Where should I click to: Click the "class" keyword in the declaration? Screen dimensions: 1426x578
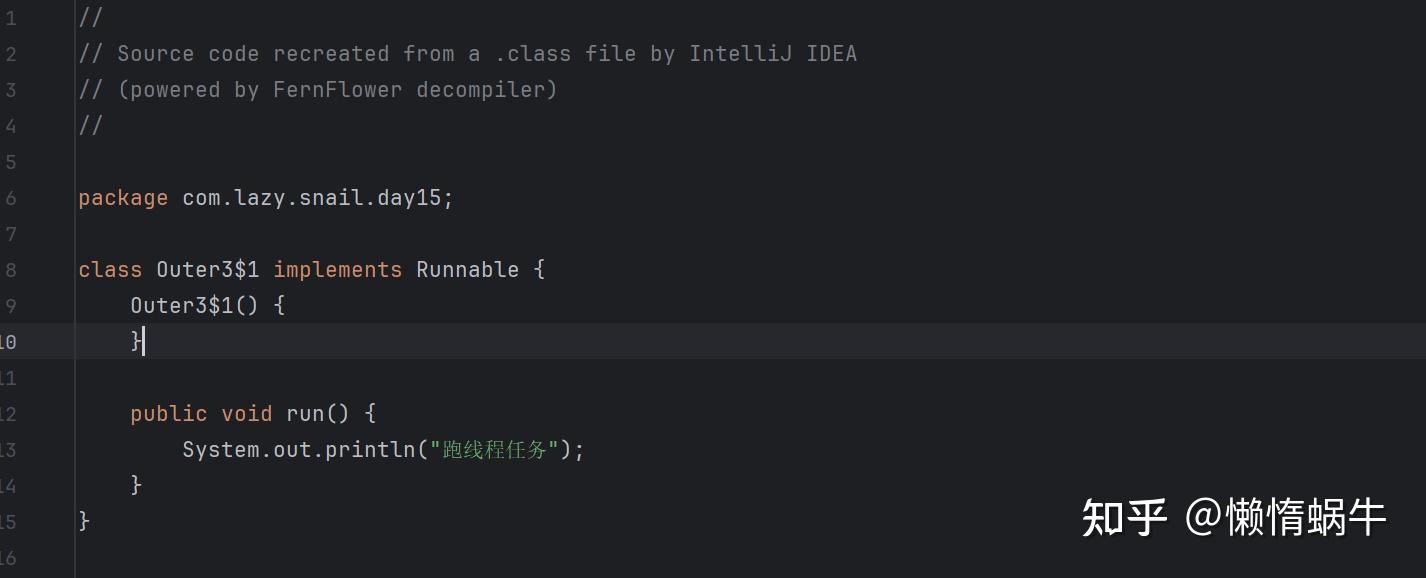(x=110, y=270)
